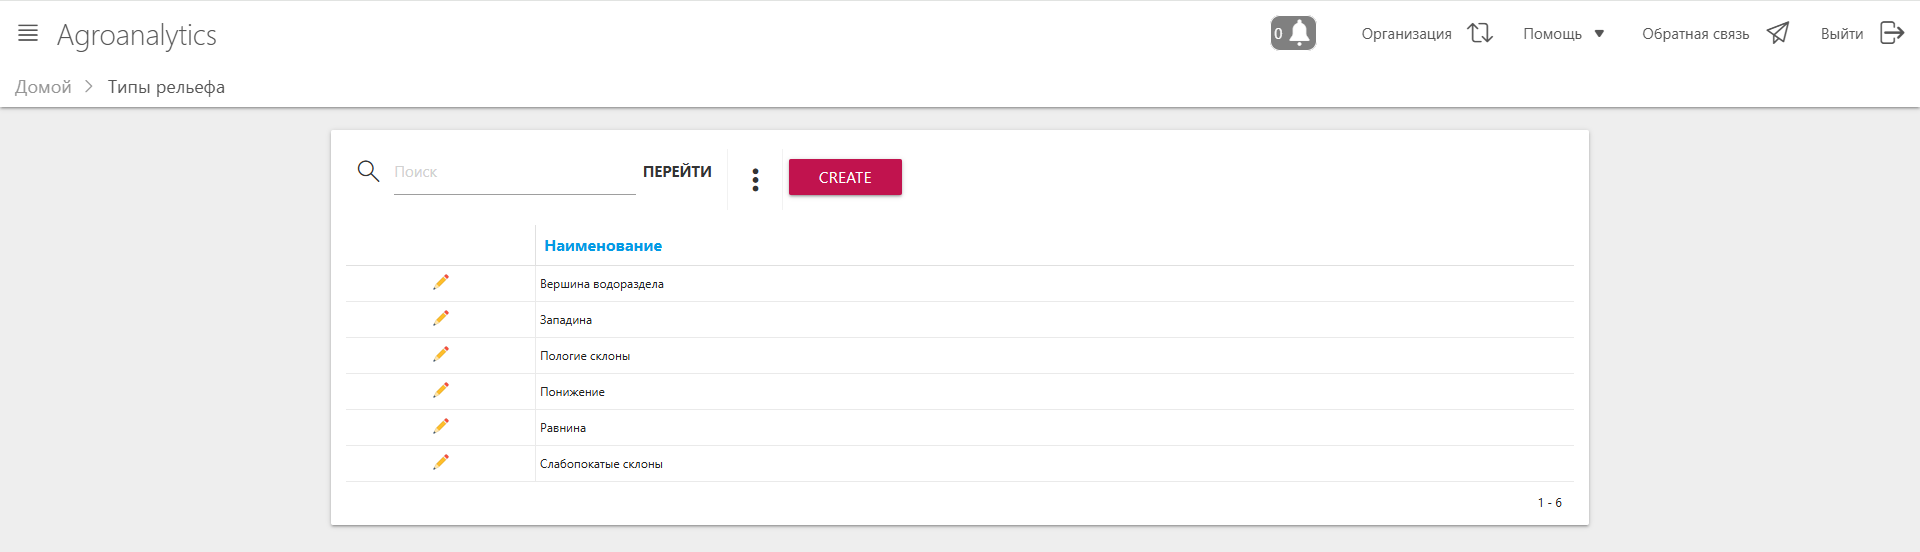Edit the Слабопокатые склоны entry

click(x=440, y=463)
